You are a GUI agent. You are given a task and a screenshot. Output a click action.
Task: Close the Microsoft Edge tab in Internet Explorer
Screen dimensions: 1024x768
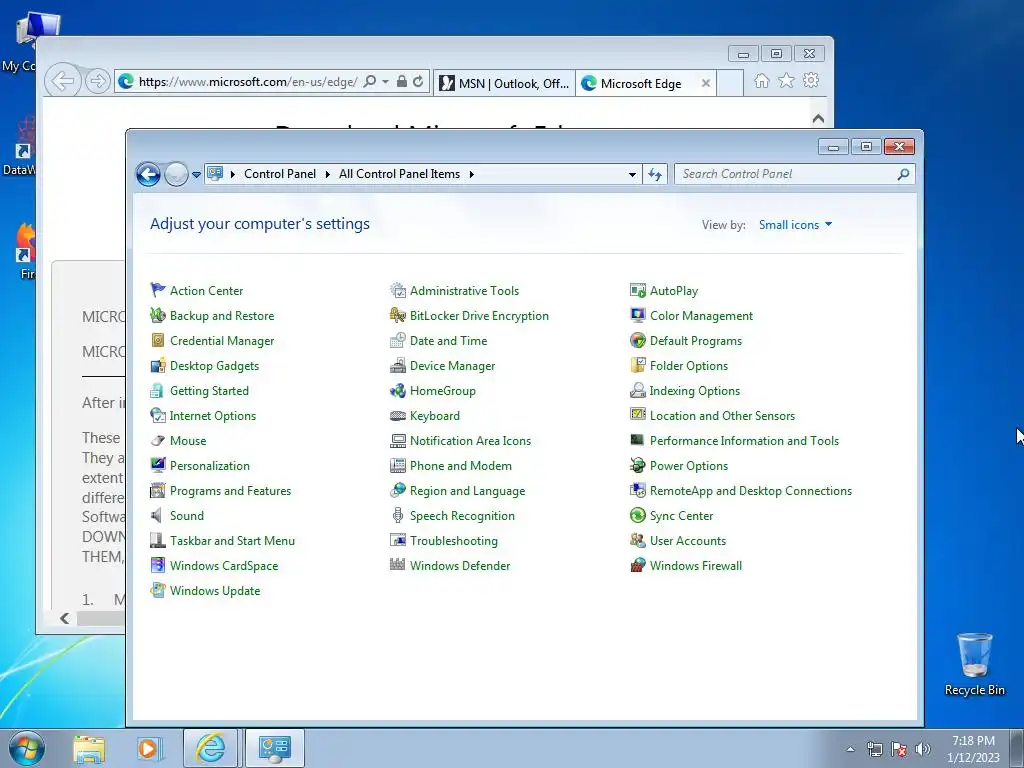click(705, 84)
